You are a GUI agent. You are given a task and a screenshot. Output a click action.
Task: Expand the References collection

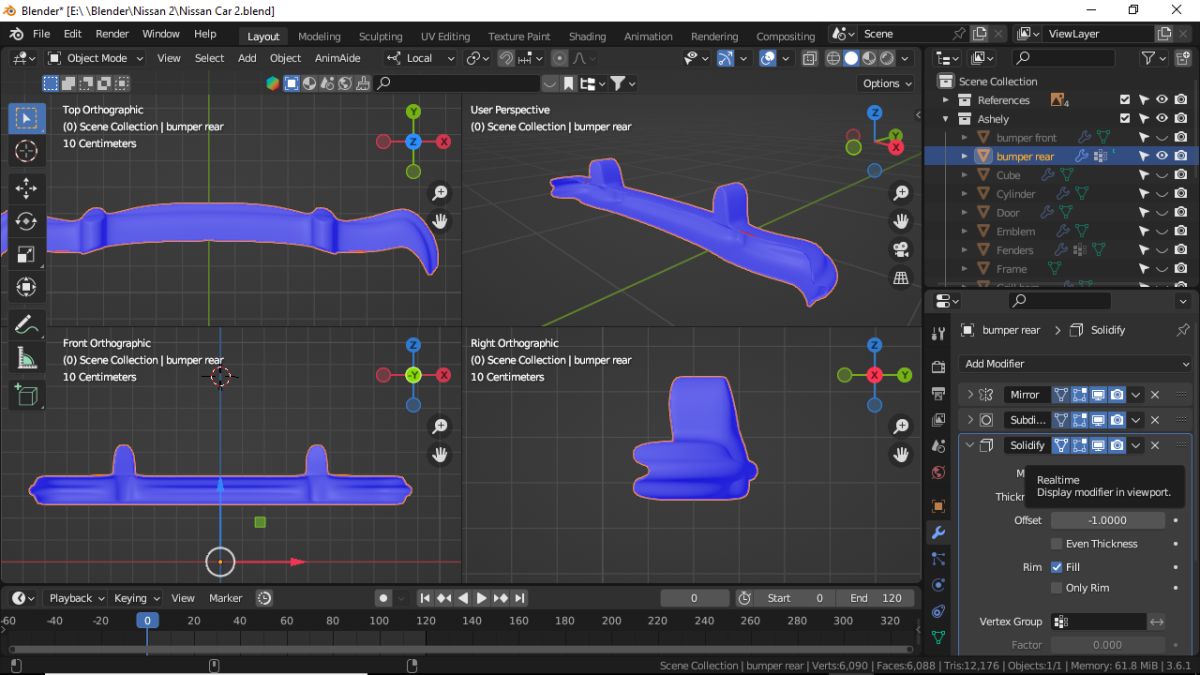click(946, 100)
